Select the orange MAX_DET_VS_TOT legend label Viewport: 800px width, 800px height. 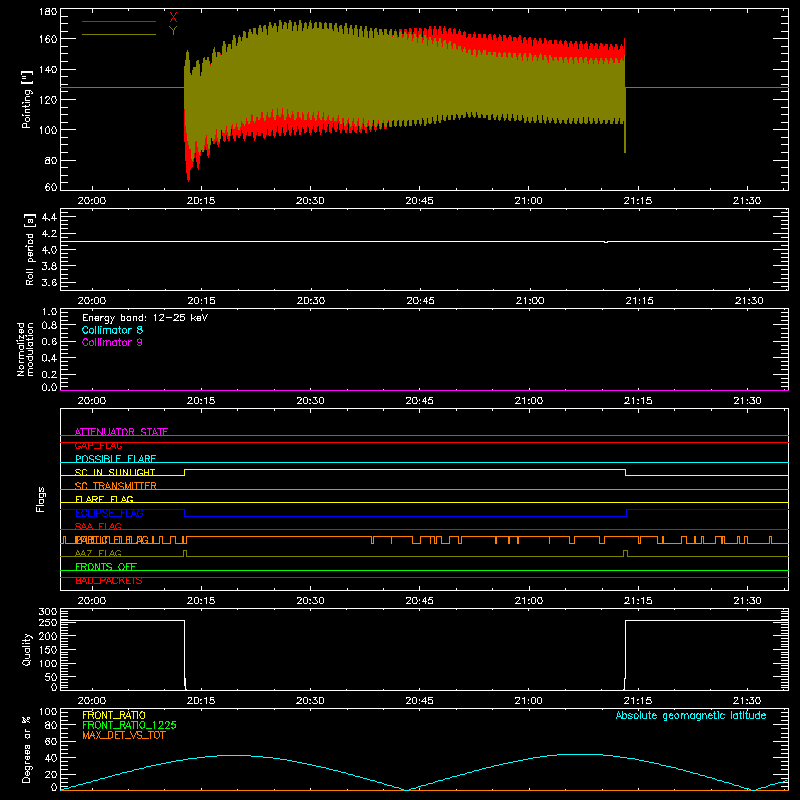pyautogui.click(x=124, y=735)
